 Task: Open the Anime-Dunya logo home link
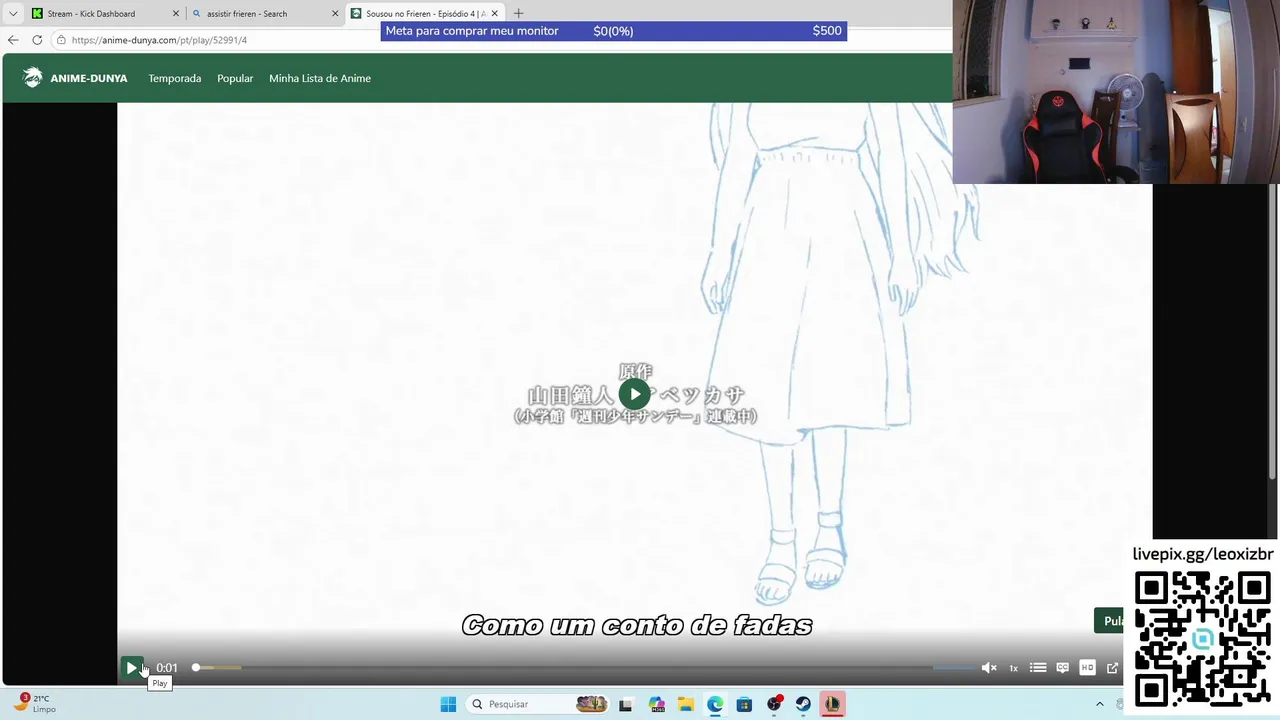[x=75, y=78]
